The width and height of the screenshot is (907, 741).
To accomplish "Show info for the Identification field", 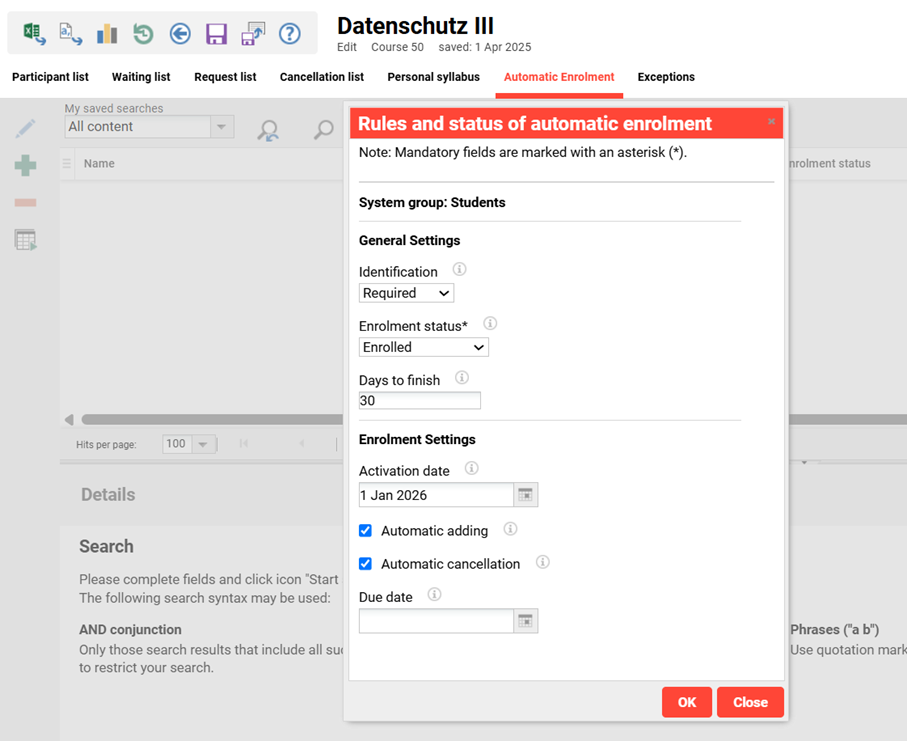I will pos(459,270).
